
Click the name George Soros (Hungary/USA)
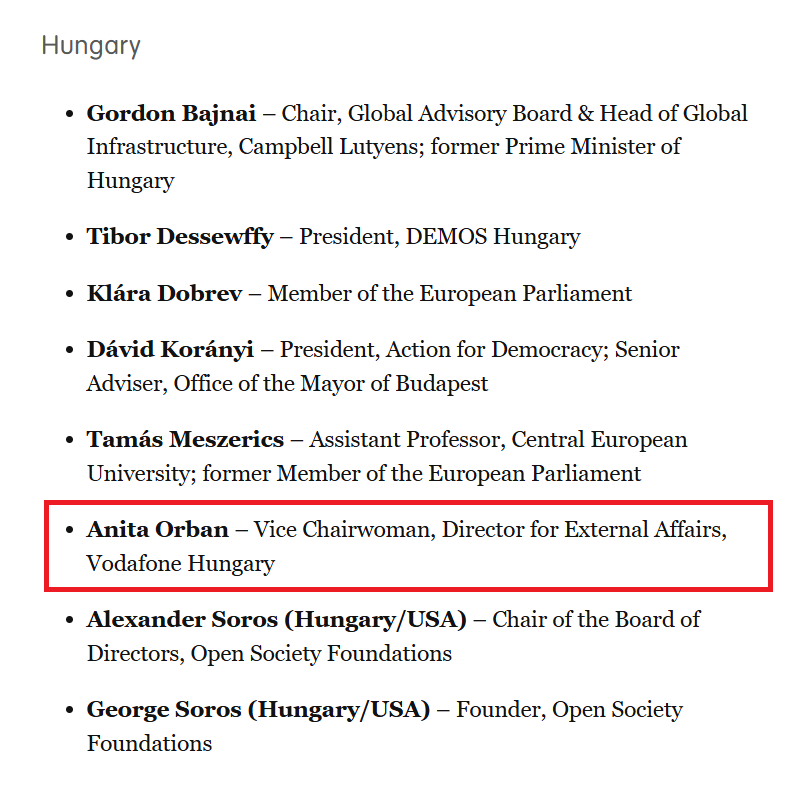coord(258,710)
